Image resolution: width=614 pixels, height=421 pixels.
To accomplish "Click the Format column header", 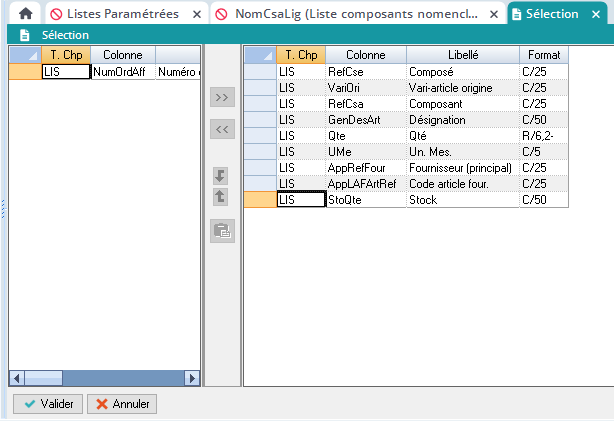I will click(x=543, y=55).
